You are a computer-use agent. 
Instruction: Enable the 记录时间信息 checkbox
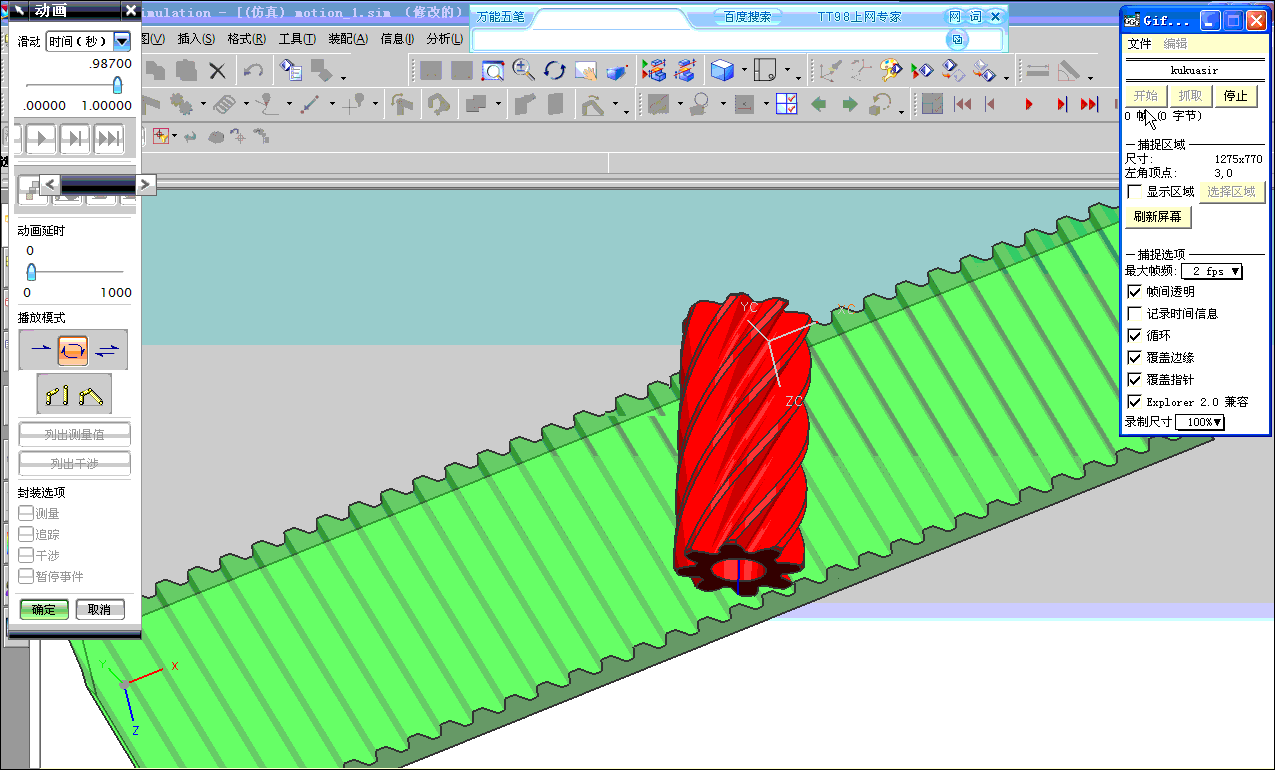pos(1134,313)
